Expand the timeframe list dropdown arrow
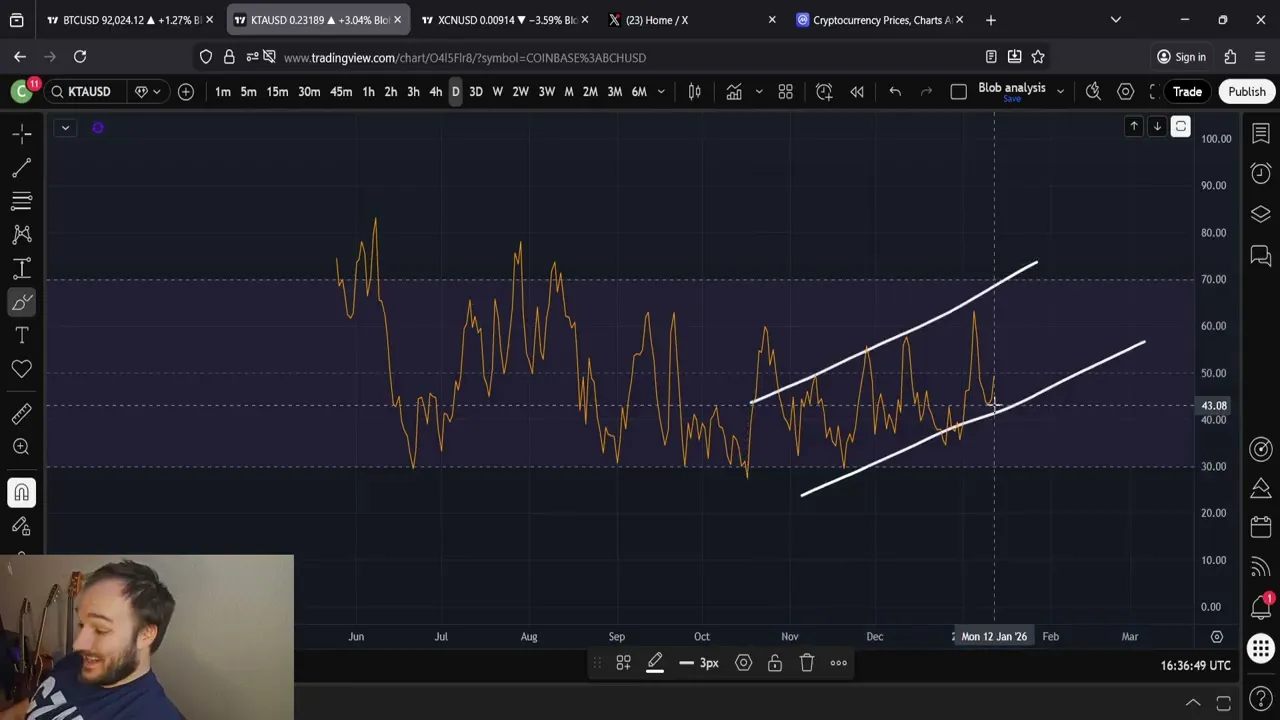 pyautogui.click(x=661, y=92)
